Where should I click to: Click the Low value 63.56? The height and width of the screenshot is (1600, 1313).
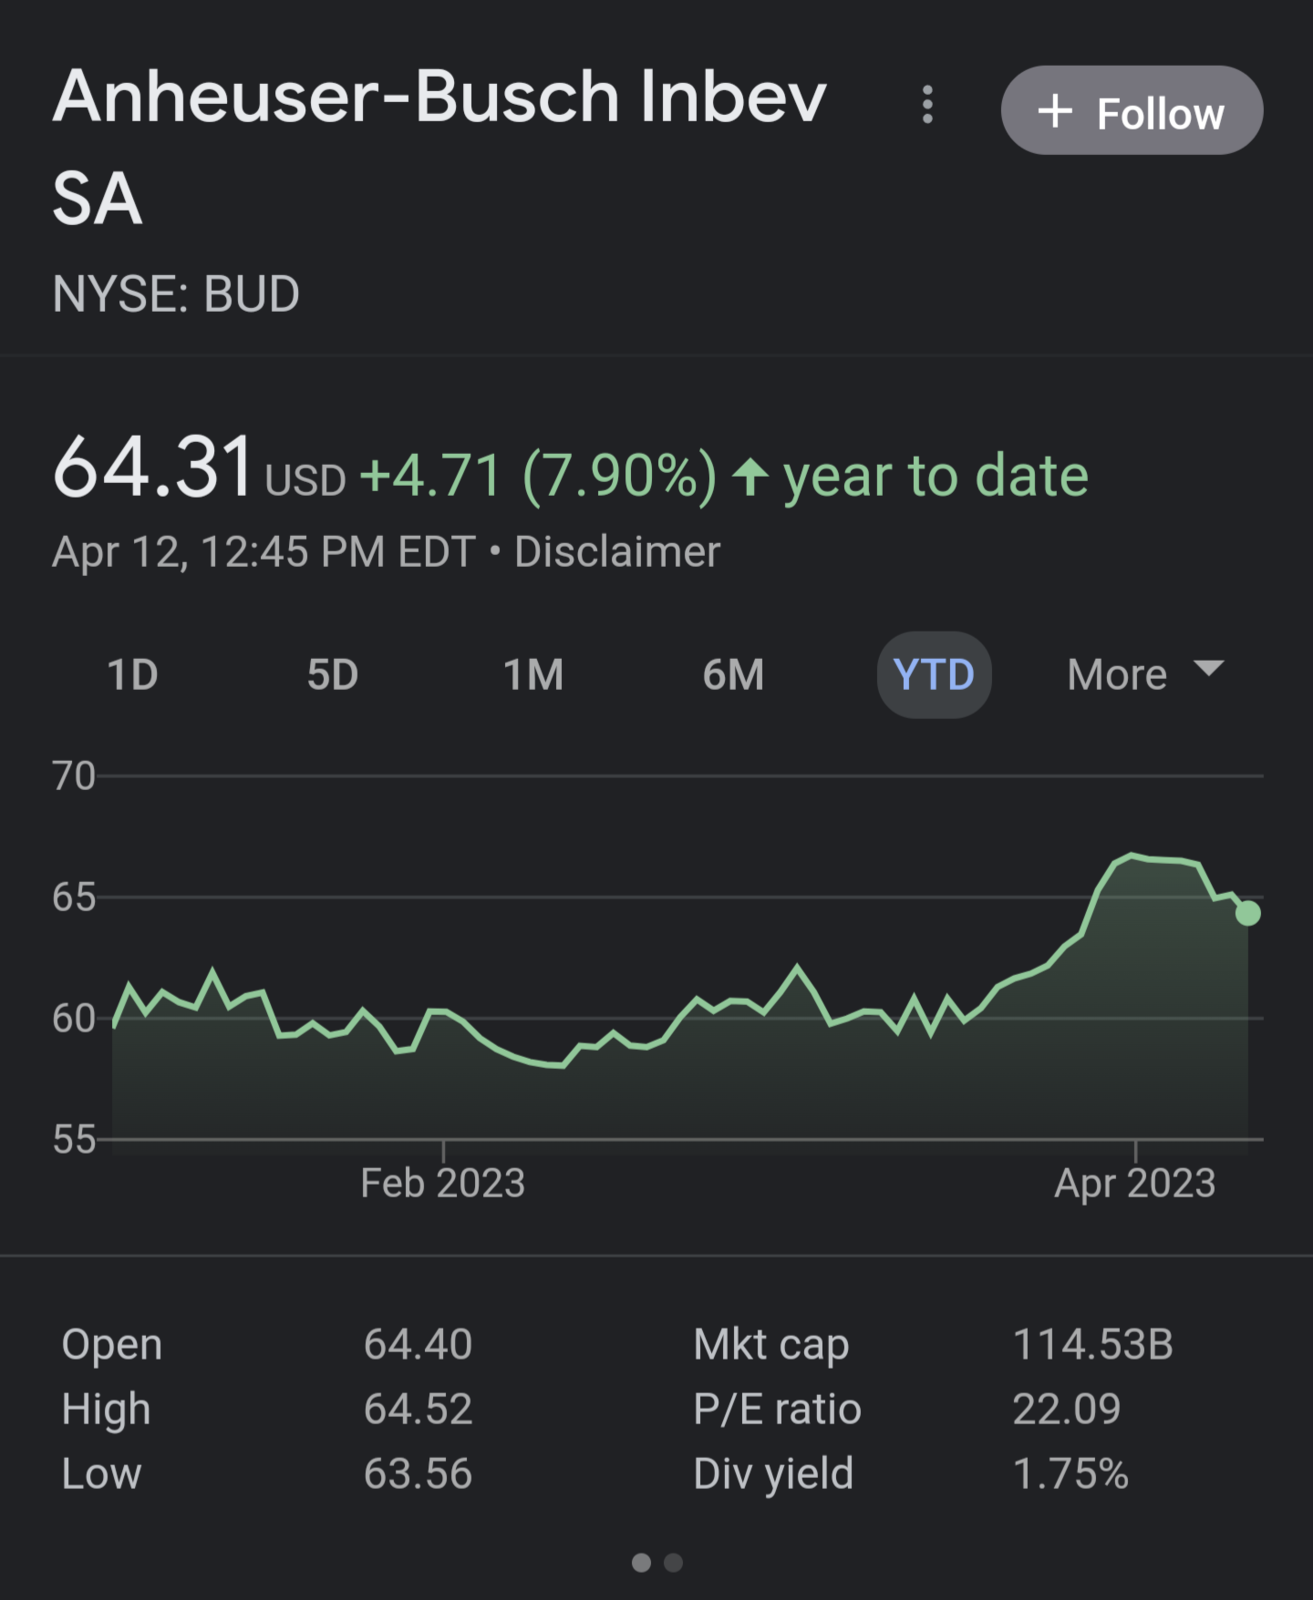pos(418,1474)
